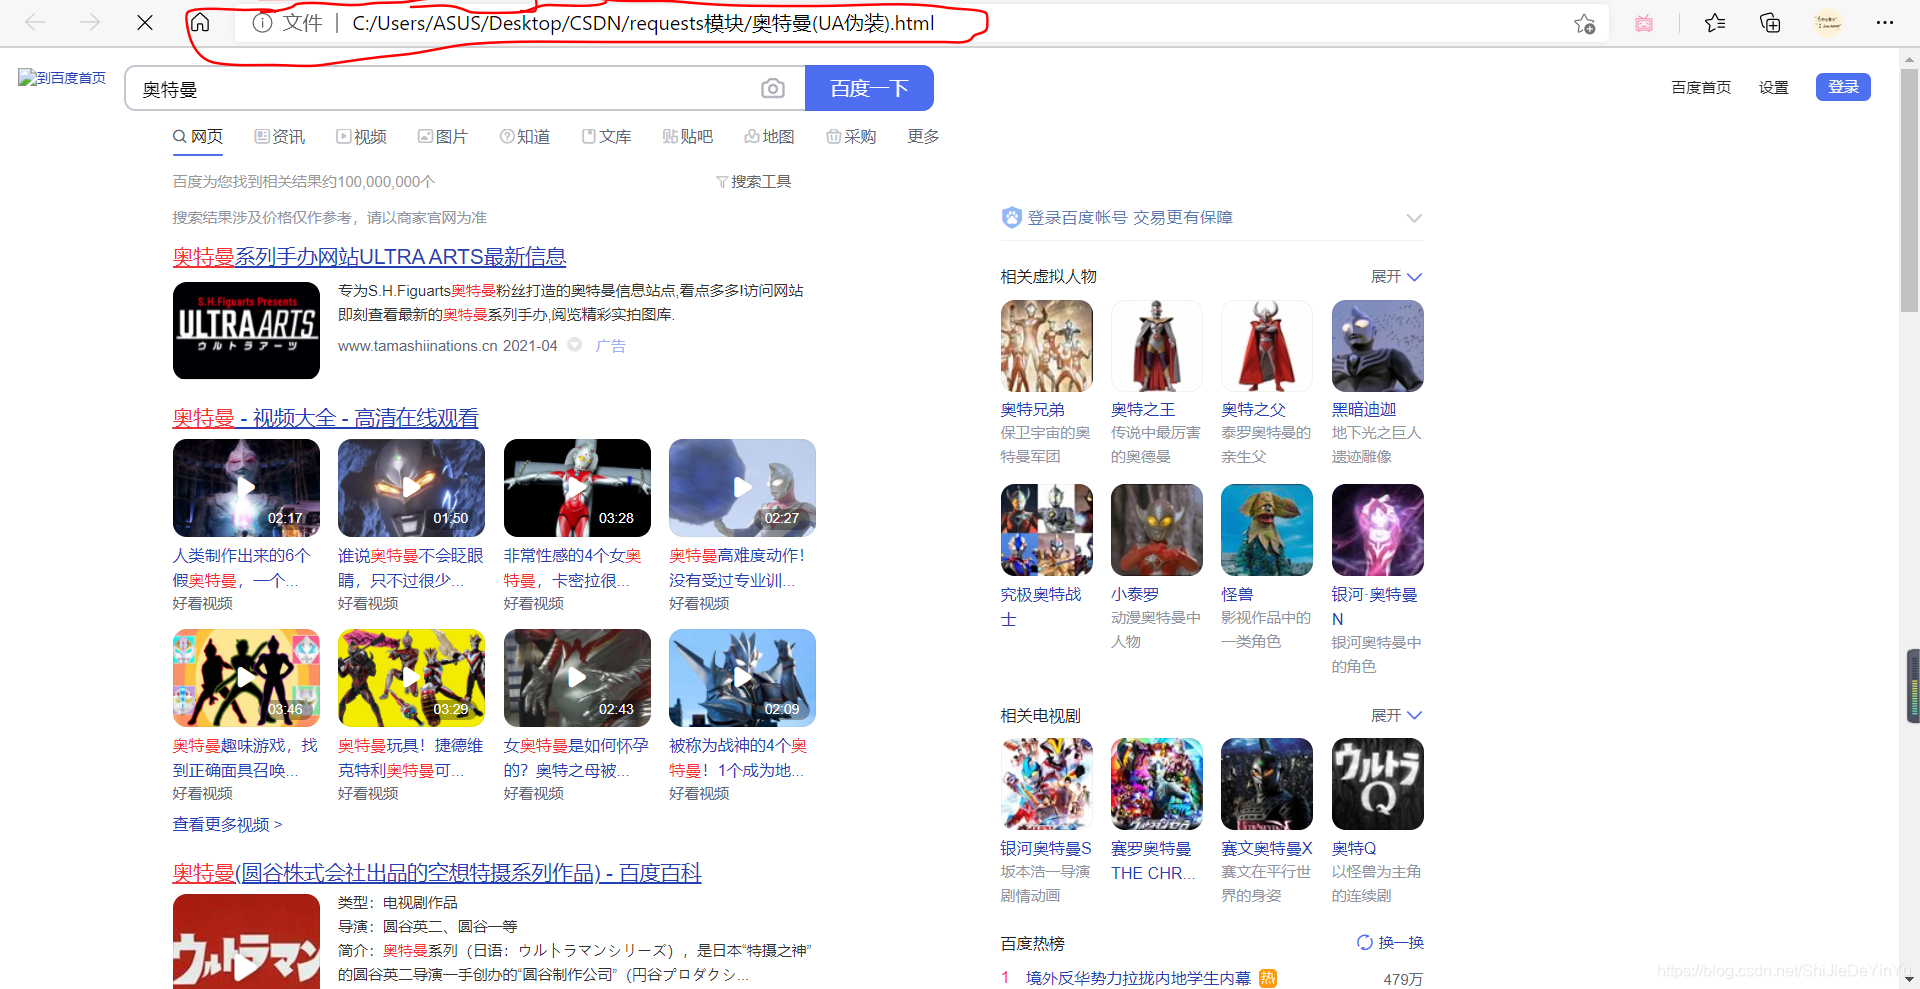
Task: Open the 奥特Q show thumbnail
Action: 1377,784
